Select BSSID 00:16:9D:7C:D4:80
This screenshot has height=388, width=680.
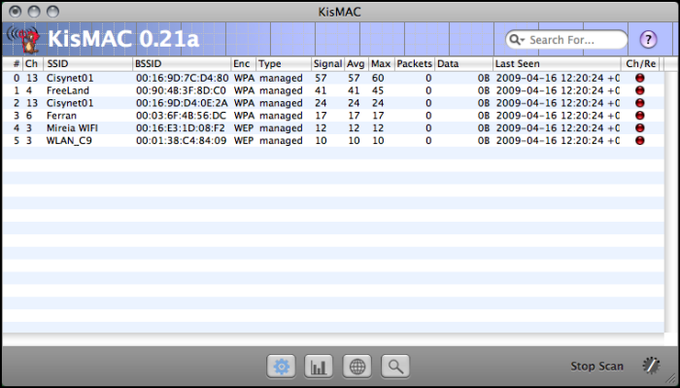(x=182, y=78)
